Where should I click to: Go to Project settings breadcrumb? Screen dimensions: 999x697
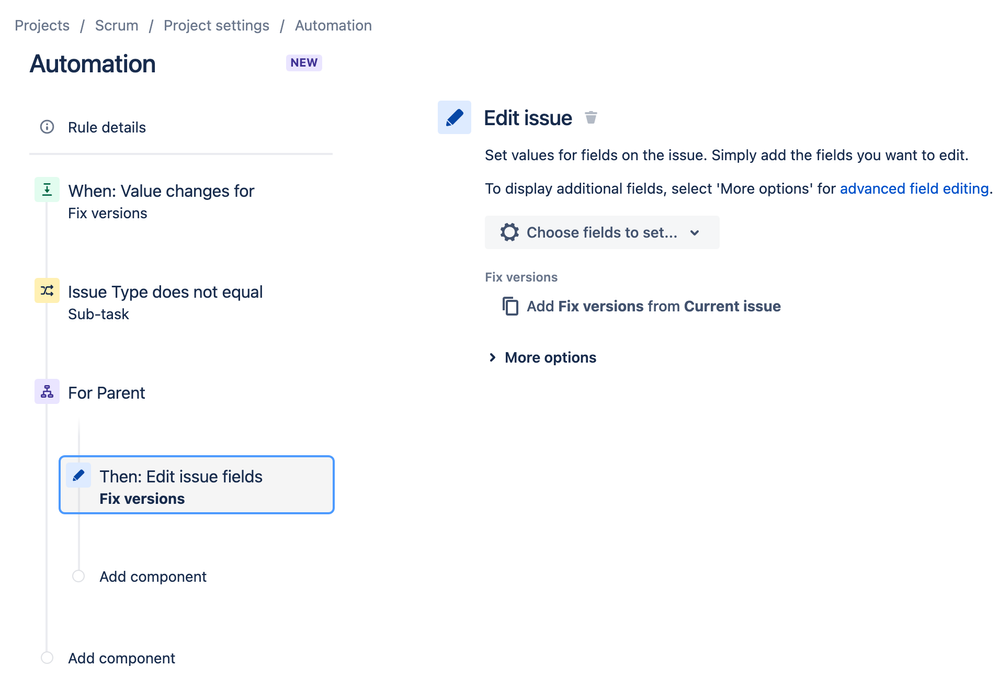(217, 25)
